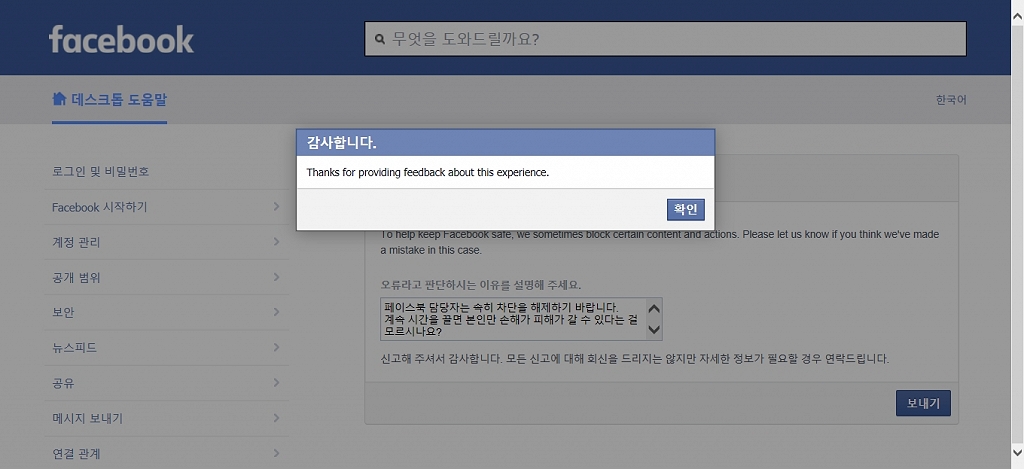
Task: Confirm the dialog with 확인
Action: 686,210
